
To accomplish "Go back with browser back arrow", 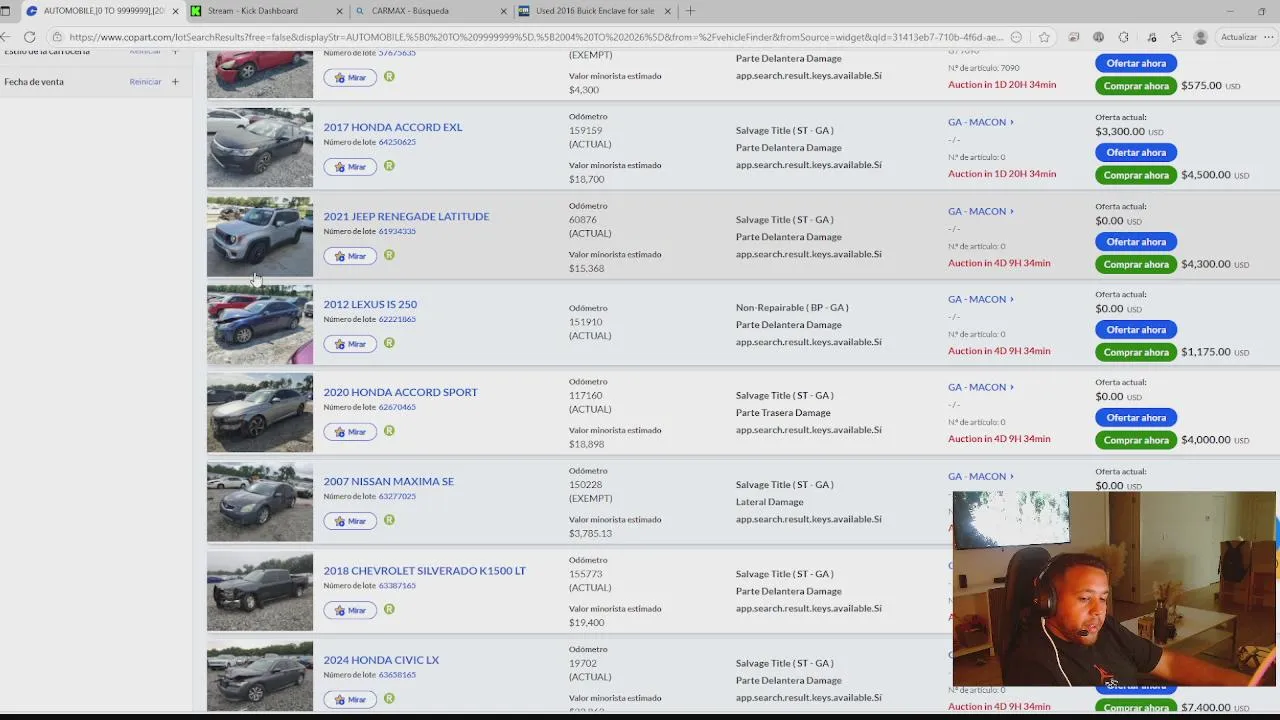I will pos(6,37).
